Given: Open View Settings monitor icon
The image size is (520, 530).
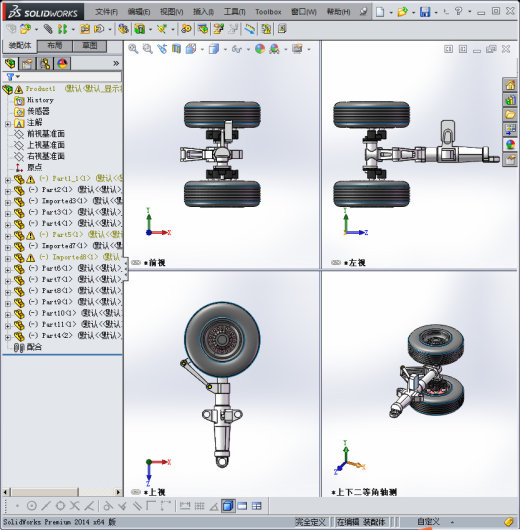Looking at the screenshot, I should point(297,49).
